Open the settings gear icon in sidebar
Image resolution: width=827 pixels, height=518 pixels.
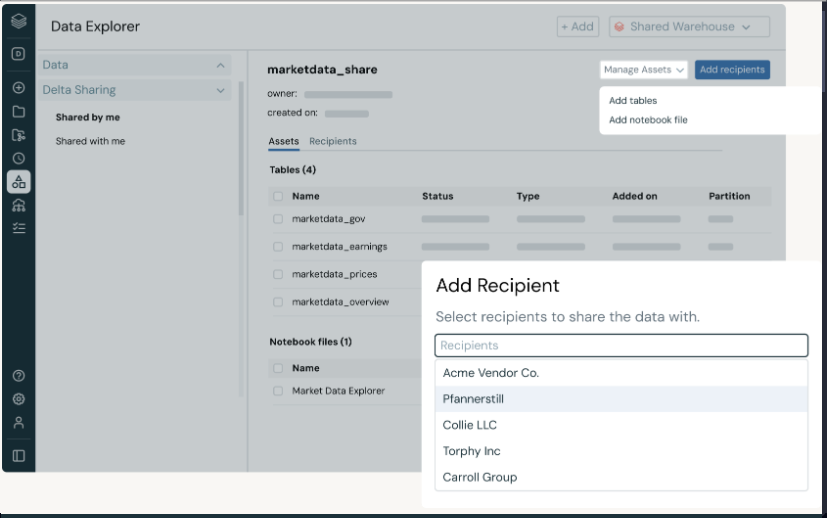[x=18, y=399]
